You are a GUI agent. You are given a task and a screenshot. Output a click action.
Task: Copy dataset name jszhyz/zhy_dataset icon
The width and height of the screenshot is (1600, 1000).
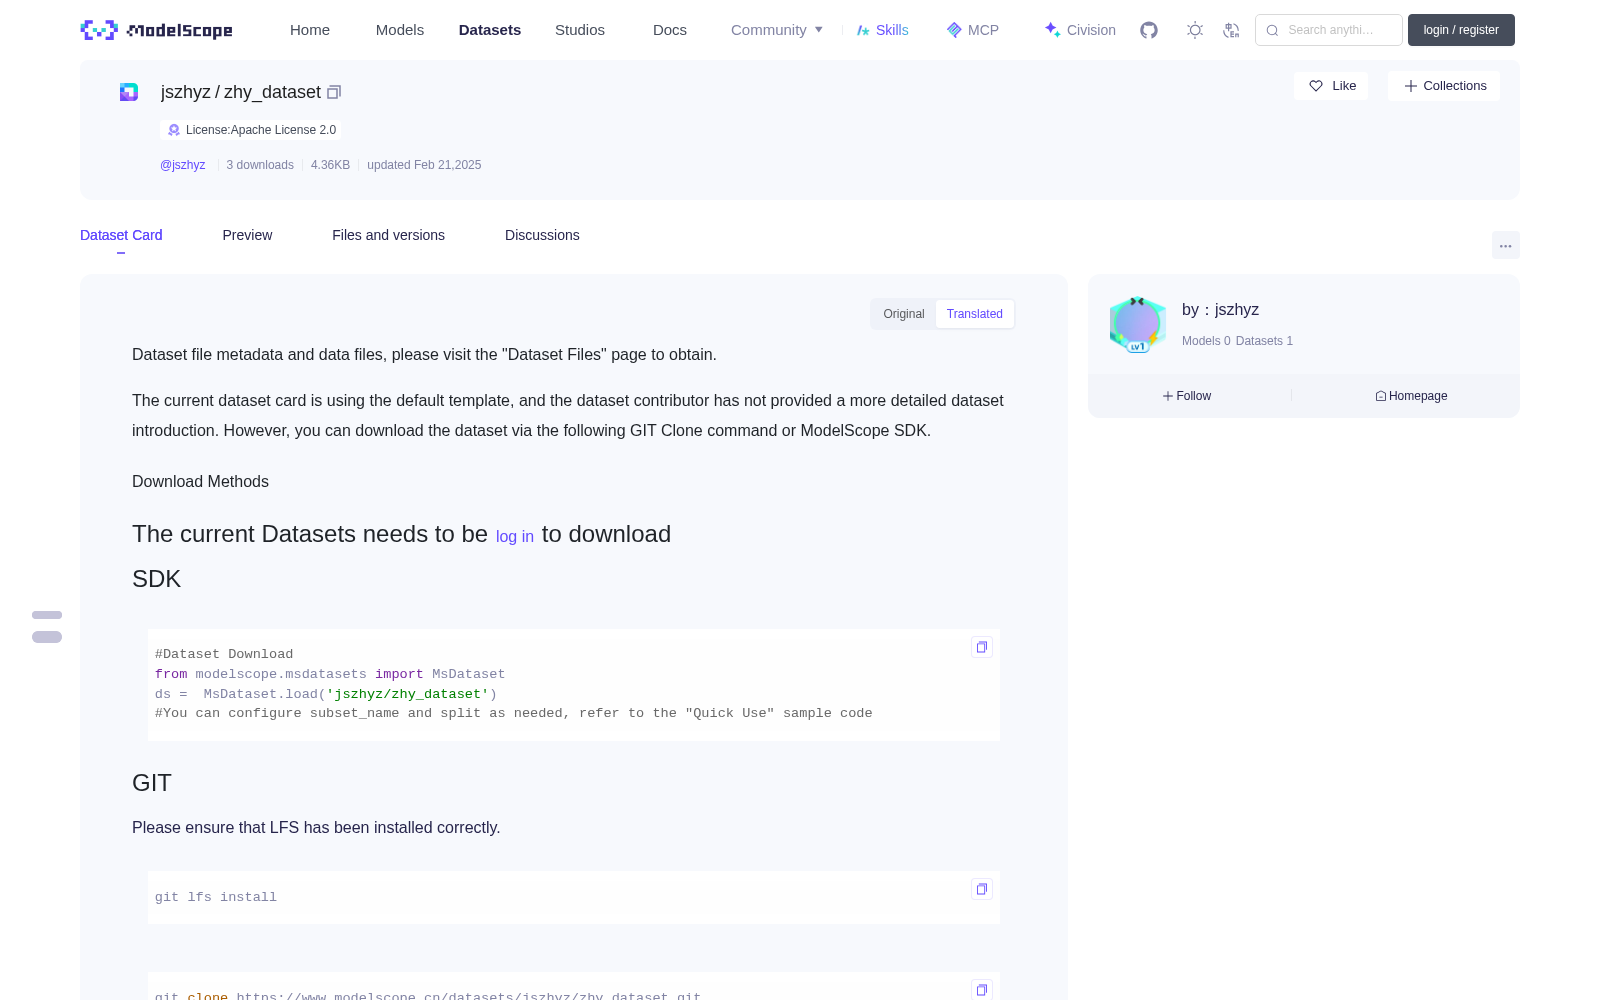(334, 92)
